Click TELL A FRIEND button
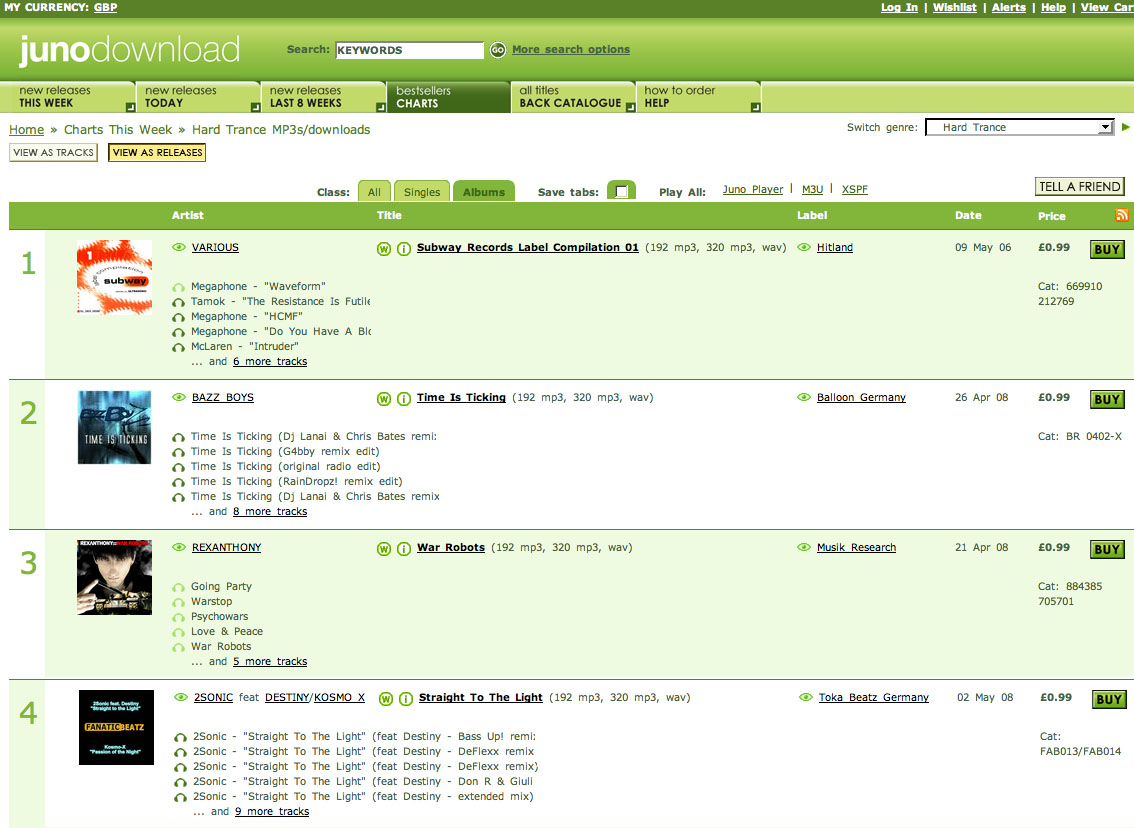The width and height of the screenshot is (1134, 828). (1080, 187)
